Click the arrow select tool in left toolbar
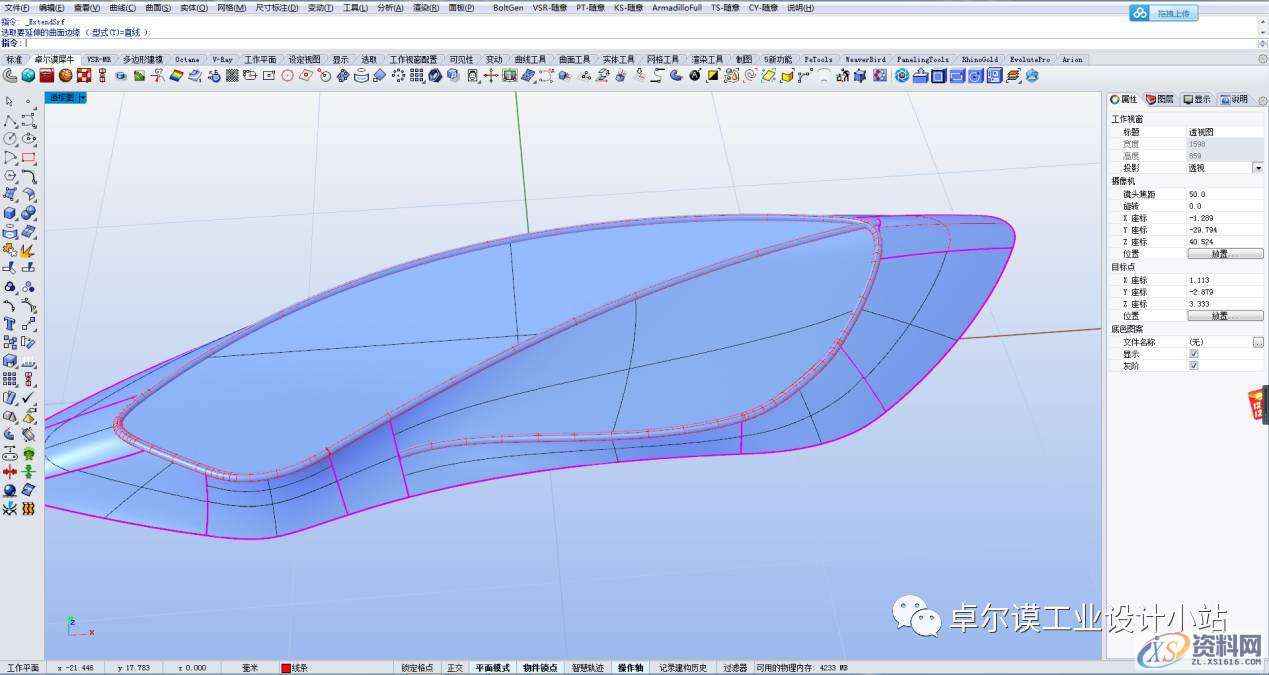 pyautogui.click(x=10, y=101)
